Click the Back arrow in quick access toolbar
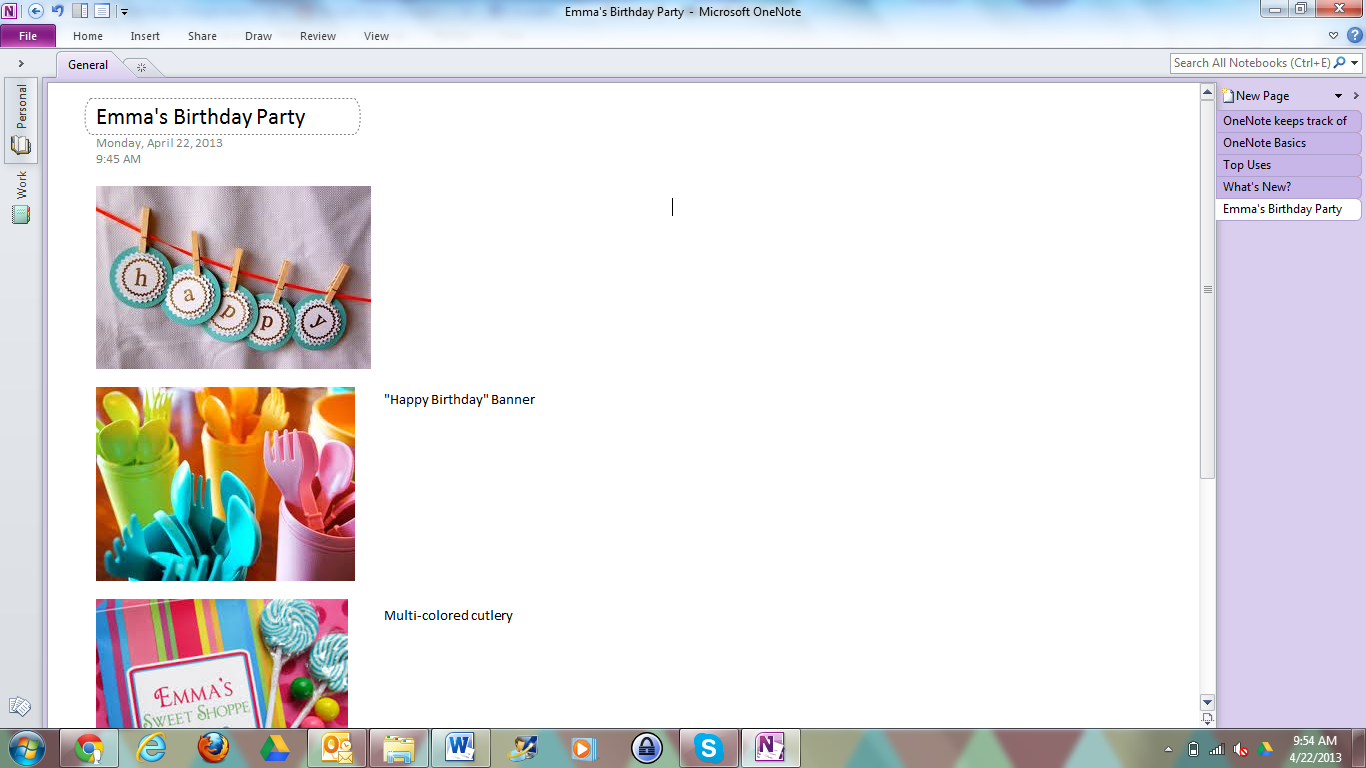The height and width of the screenshot is (768, 1366). [36, 11]
